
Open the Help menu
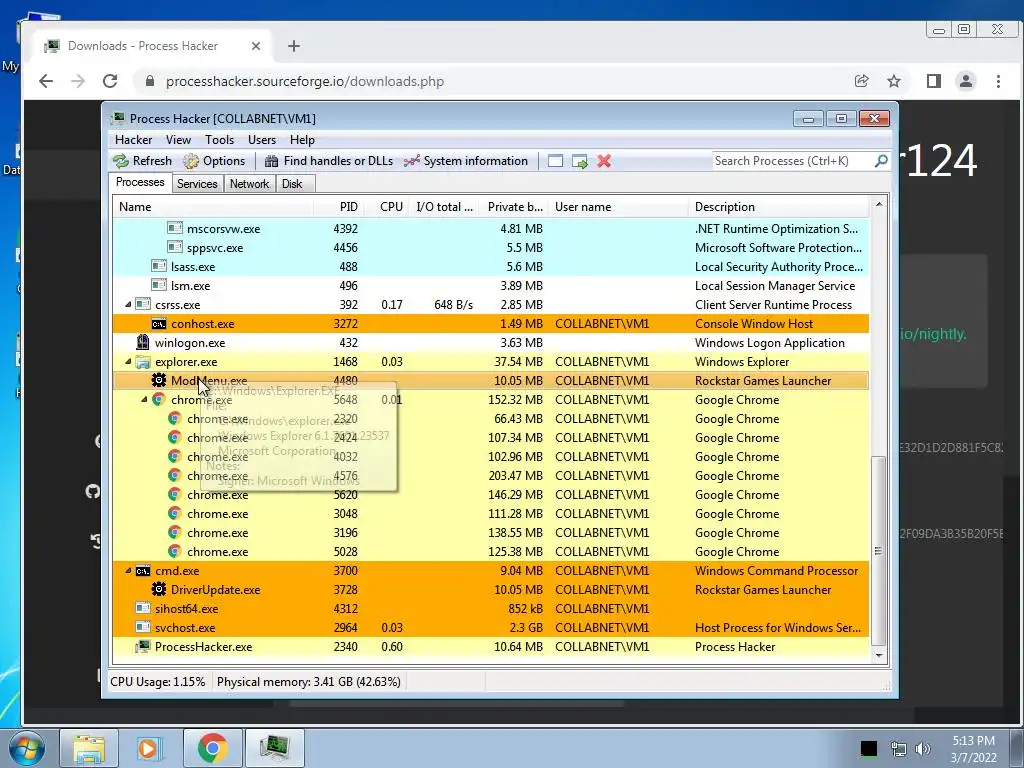pyautogui.click(x=302, y=140)
